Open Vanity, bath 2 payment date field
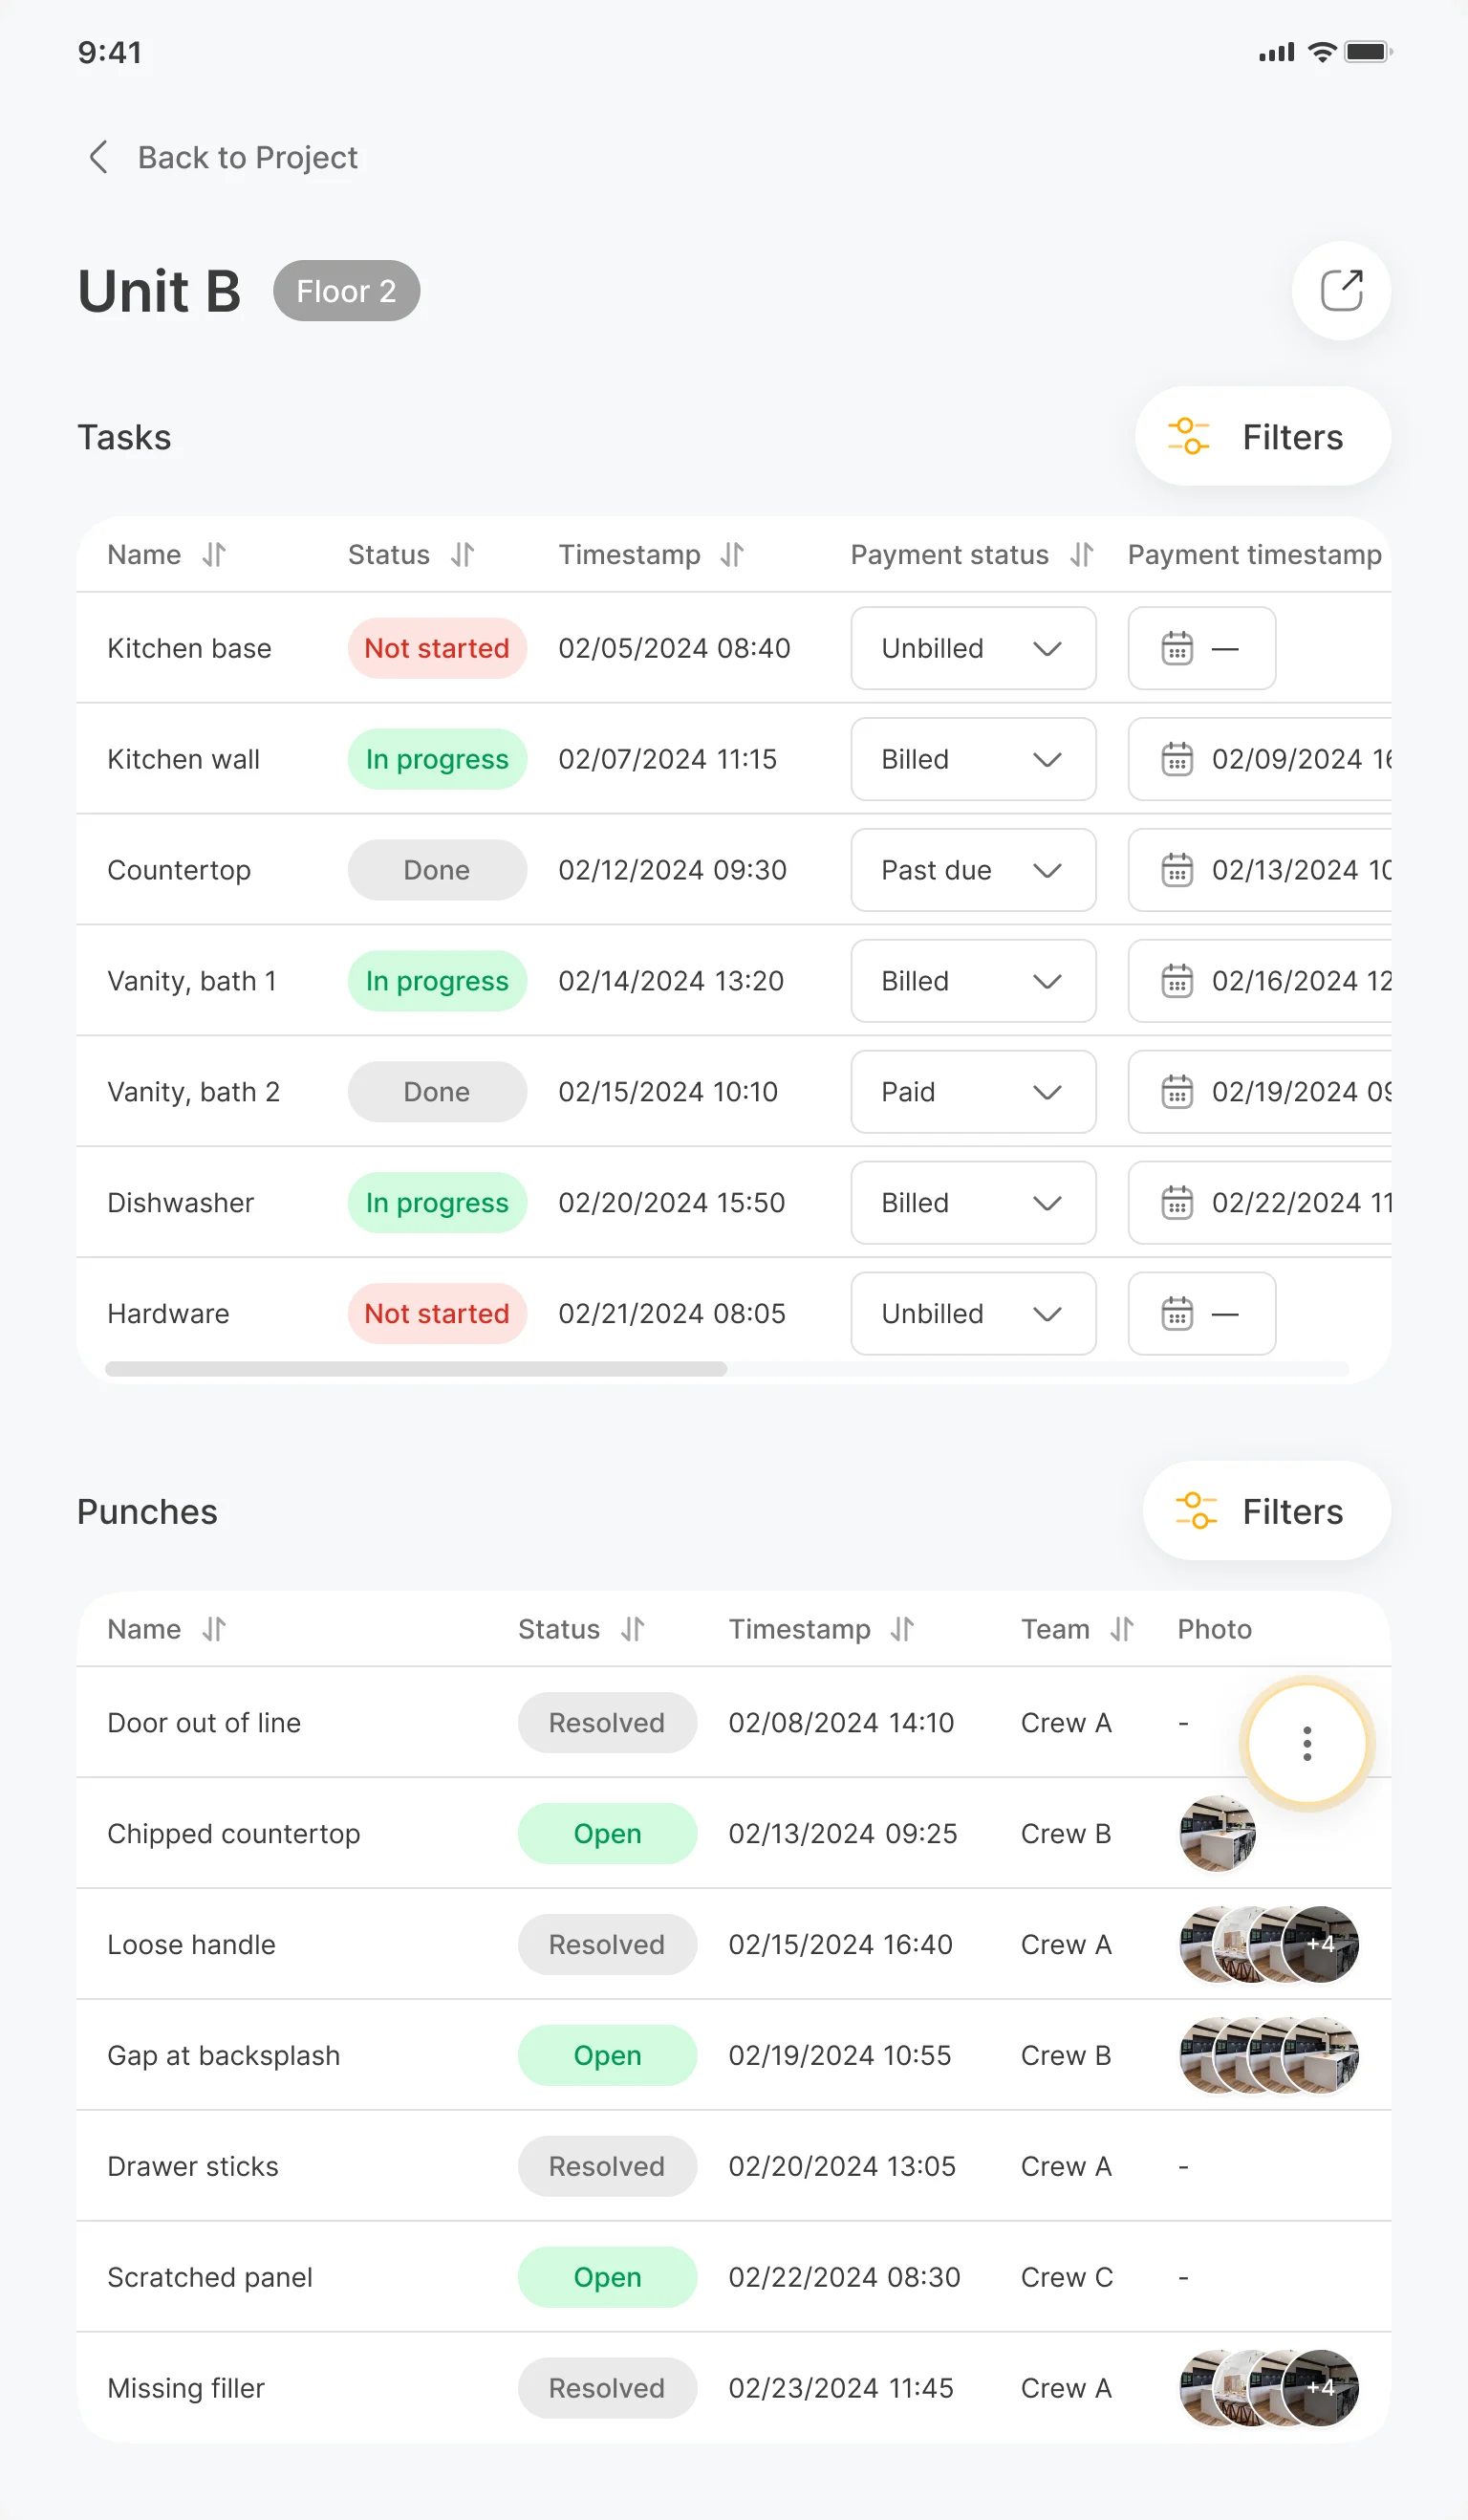 tap(1260, 1092)
